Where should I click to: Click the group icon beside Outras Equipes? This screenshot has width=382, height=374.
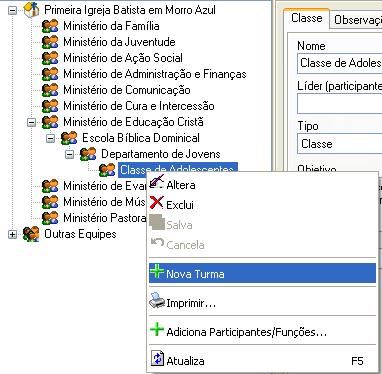pos(31,234)
